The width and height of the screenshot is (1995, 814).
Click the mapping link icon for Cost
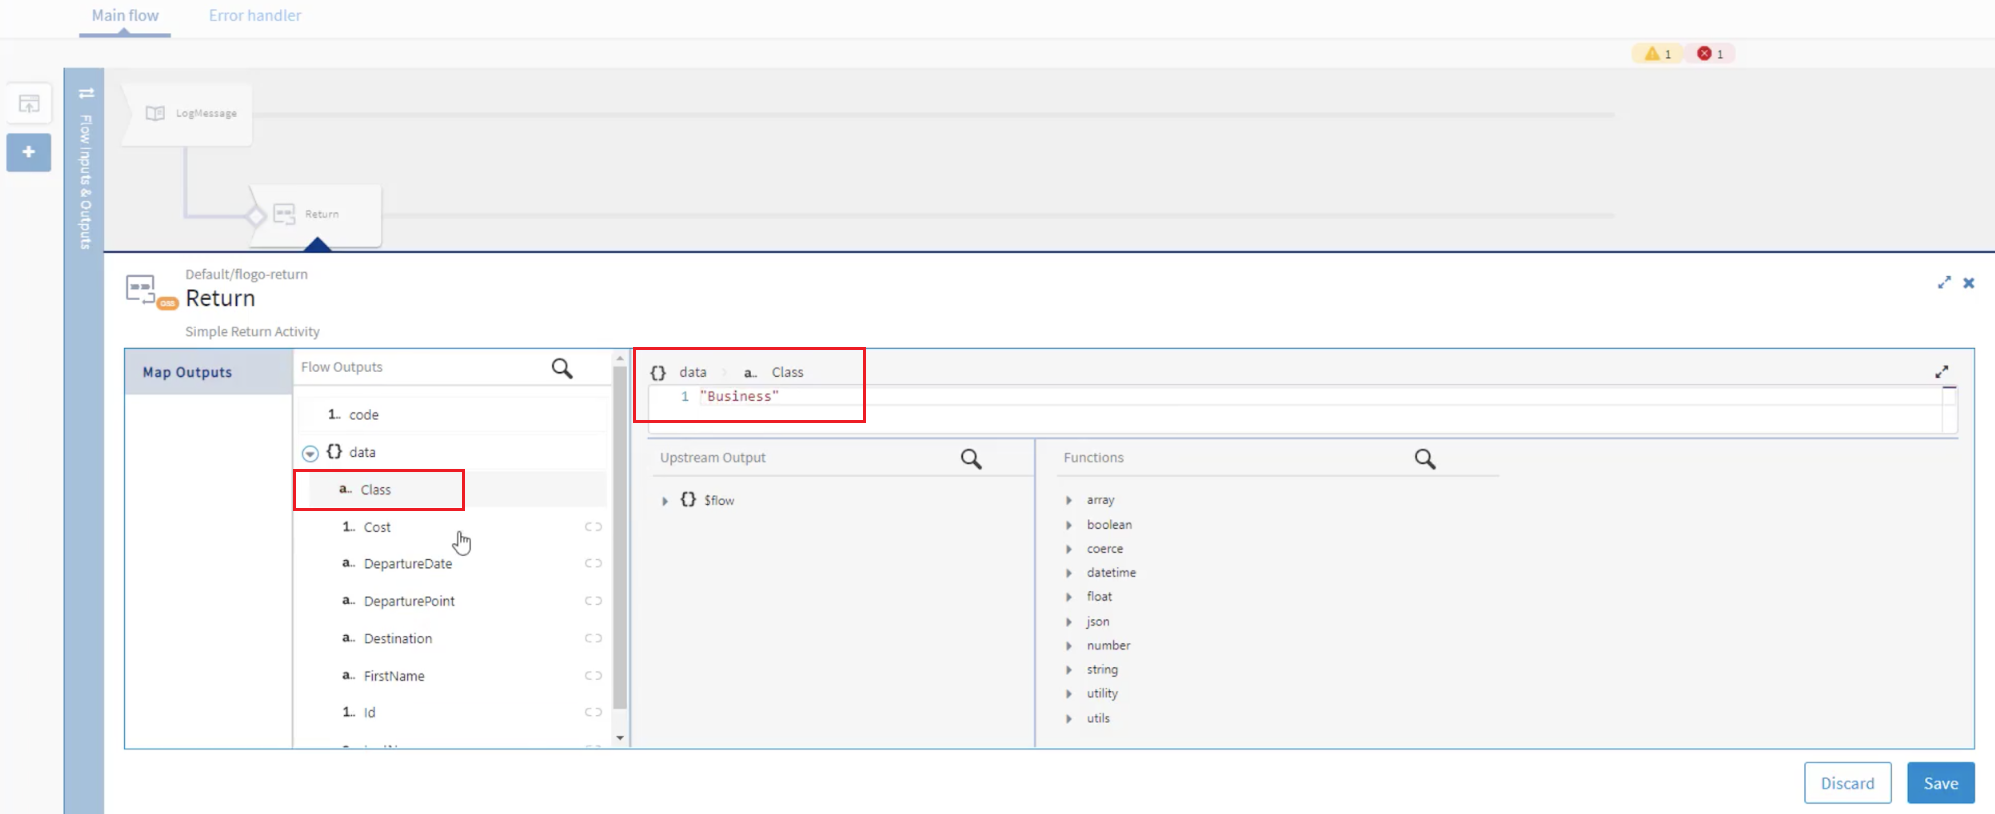593,527
